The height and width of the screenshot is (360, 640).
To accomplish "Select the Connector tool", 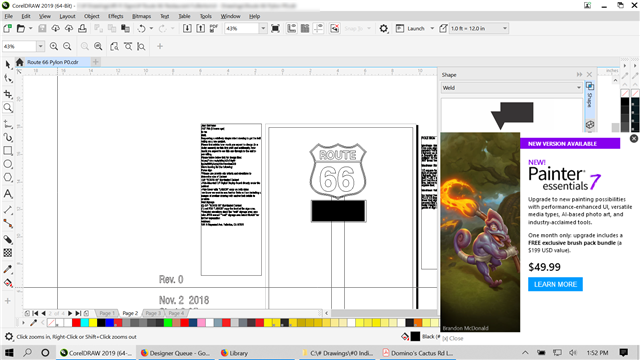I will pyautogui.click(x=8, y=224).
